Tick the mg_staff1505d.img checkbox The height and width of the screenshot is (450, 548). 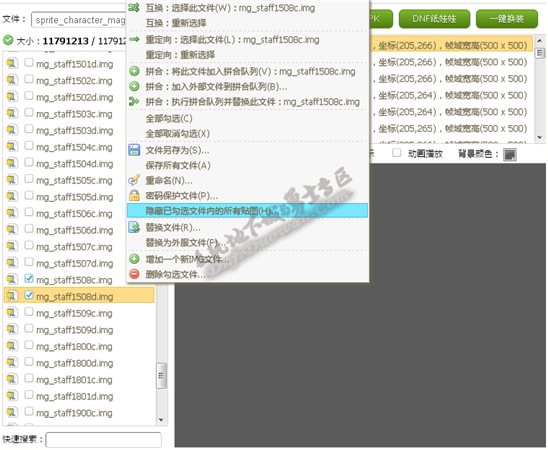(x=29, y=195)
